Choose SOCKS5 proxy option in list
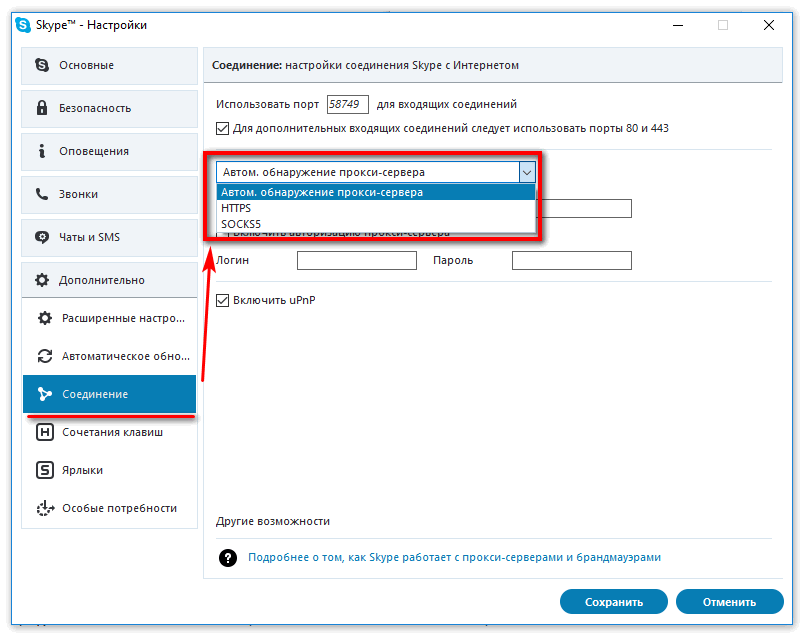 coord(376,224)
